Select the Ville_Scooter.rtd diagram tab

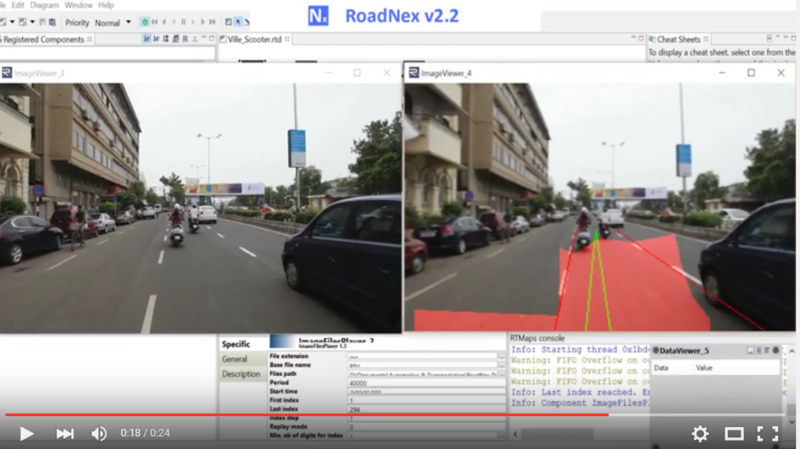254,39
